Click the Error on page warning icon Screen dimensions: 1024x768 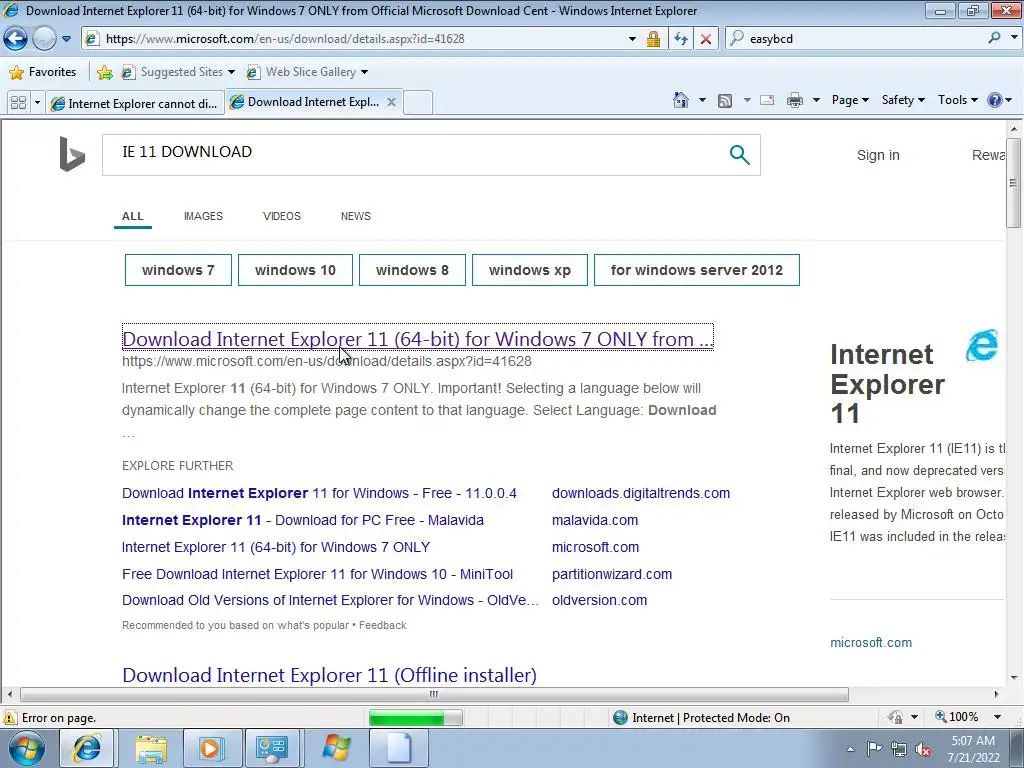(10, 717)
